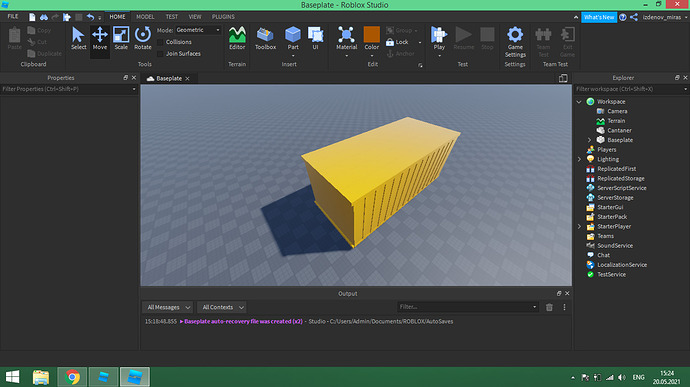690x387 pixels.
Task: Expand the Lighting node
Action: pyautogui.click(x=579, y=159)
